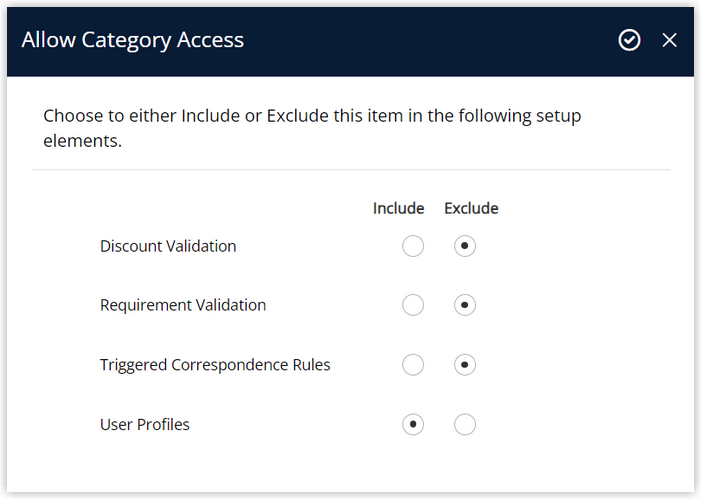Set Triggered Correspondence Rules to Exclude
The width and height of the screenshot is (702, 500).
[x=465, y=365]
